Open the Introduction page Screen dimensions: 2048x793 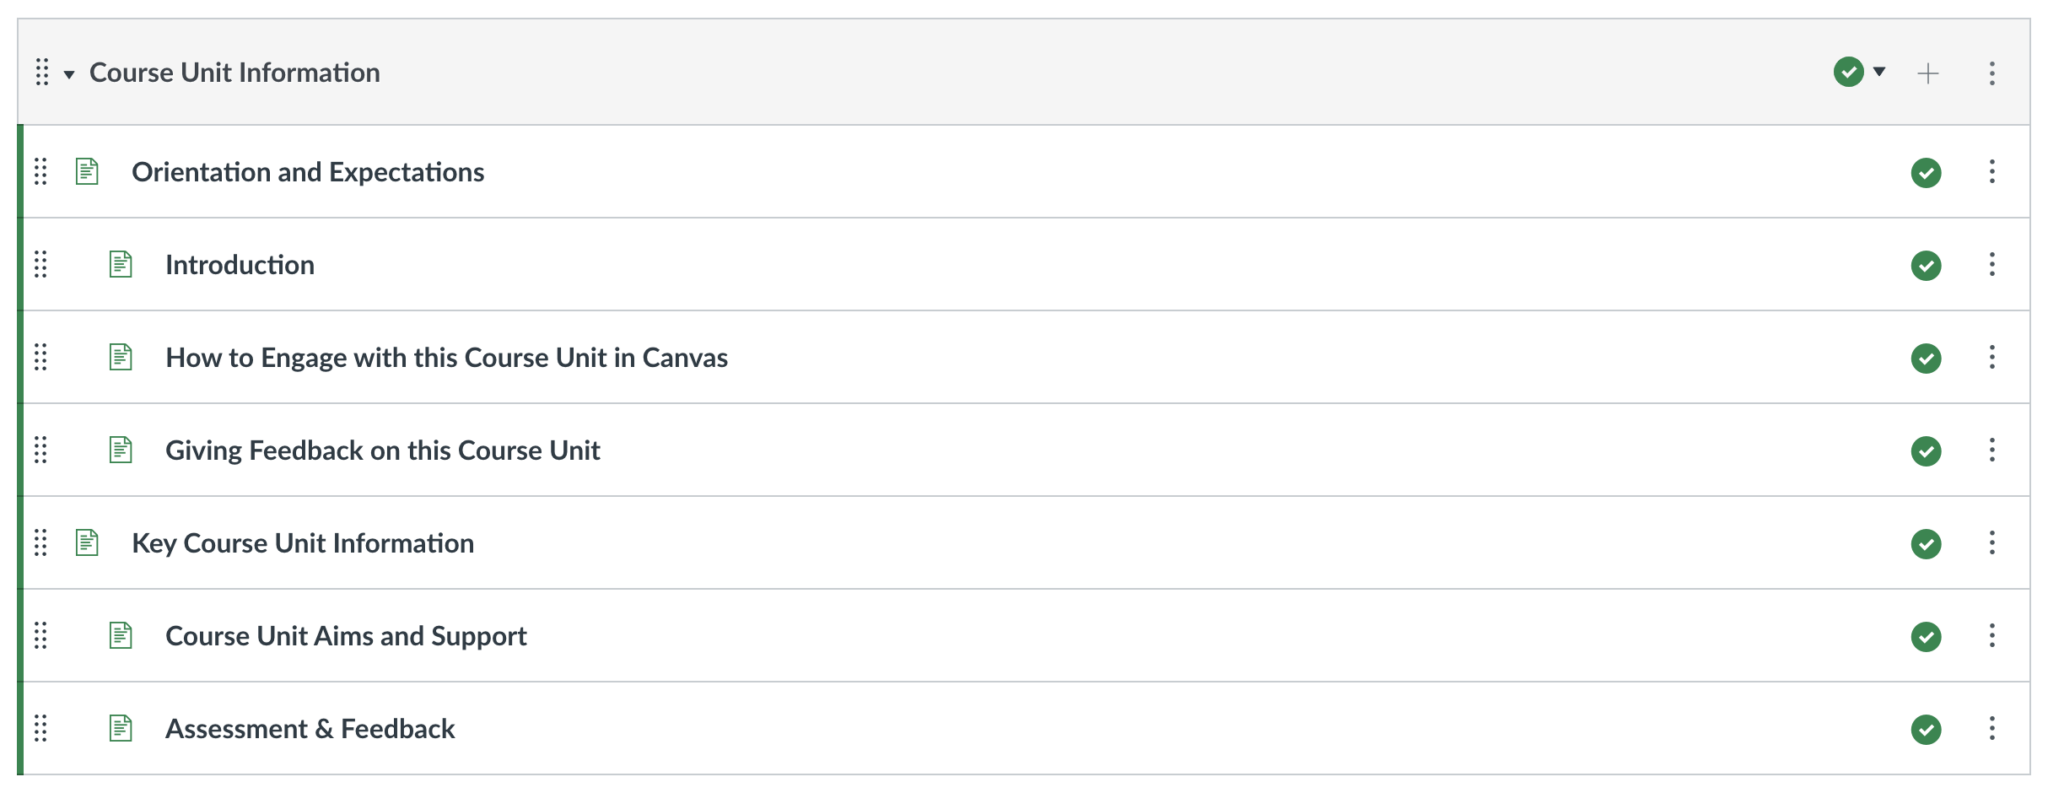(x=240, y=264)
